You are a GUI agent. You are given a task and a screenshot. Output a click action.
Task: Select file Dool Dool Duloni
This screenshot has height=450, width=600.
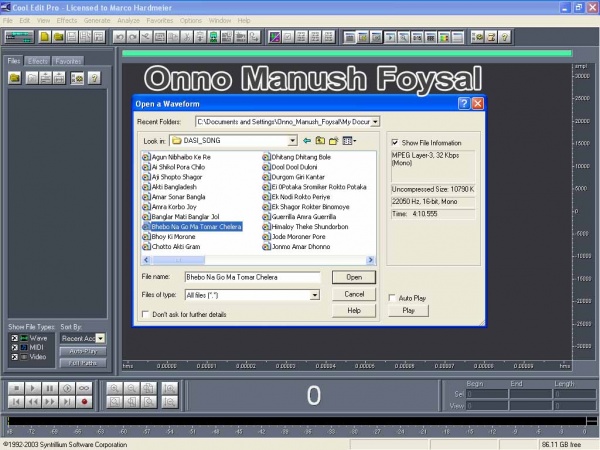point(290,167)
